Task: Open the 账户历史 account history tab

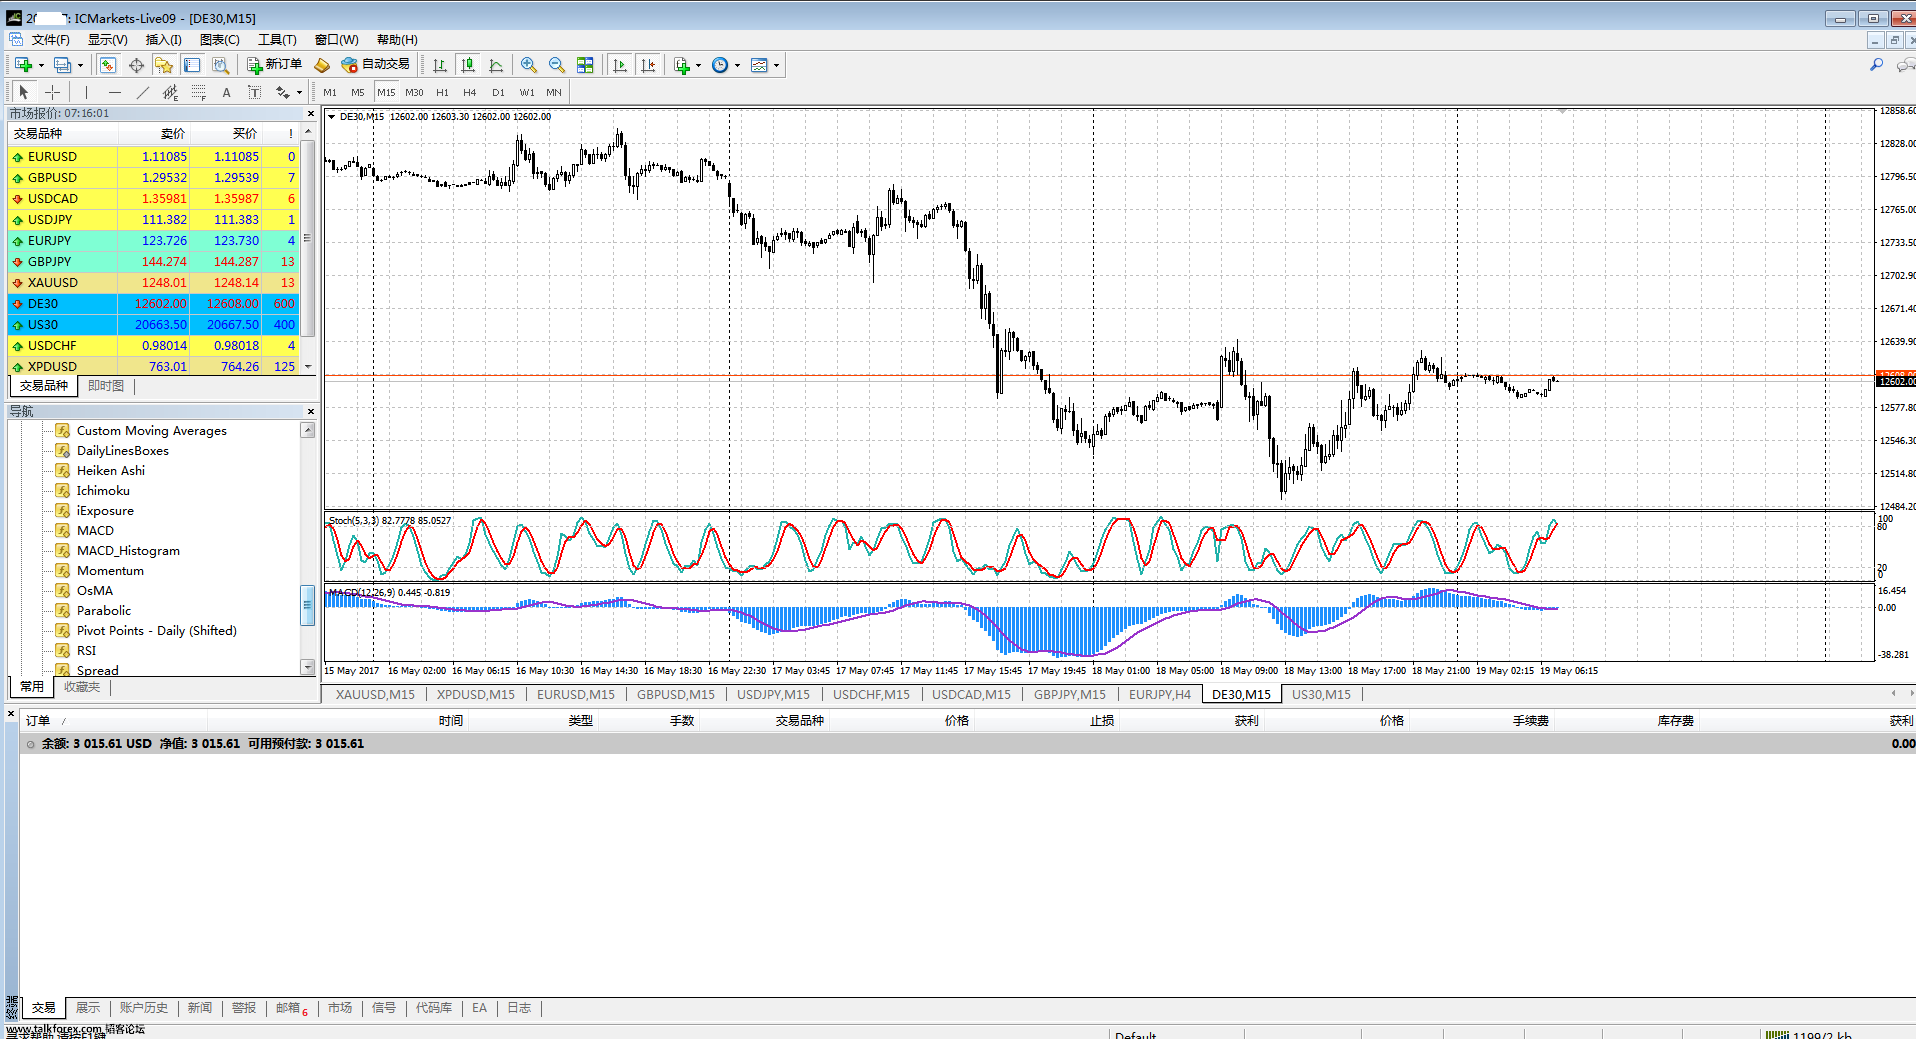Action: (x=144, y=1008)
